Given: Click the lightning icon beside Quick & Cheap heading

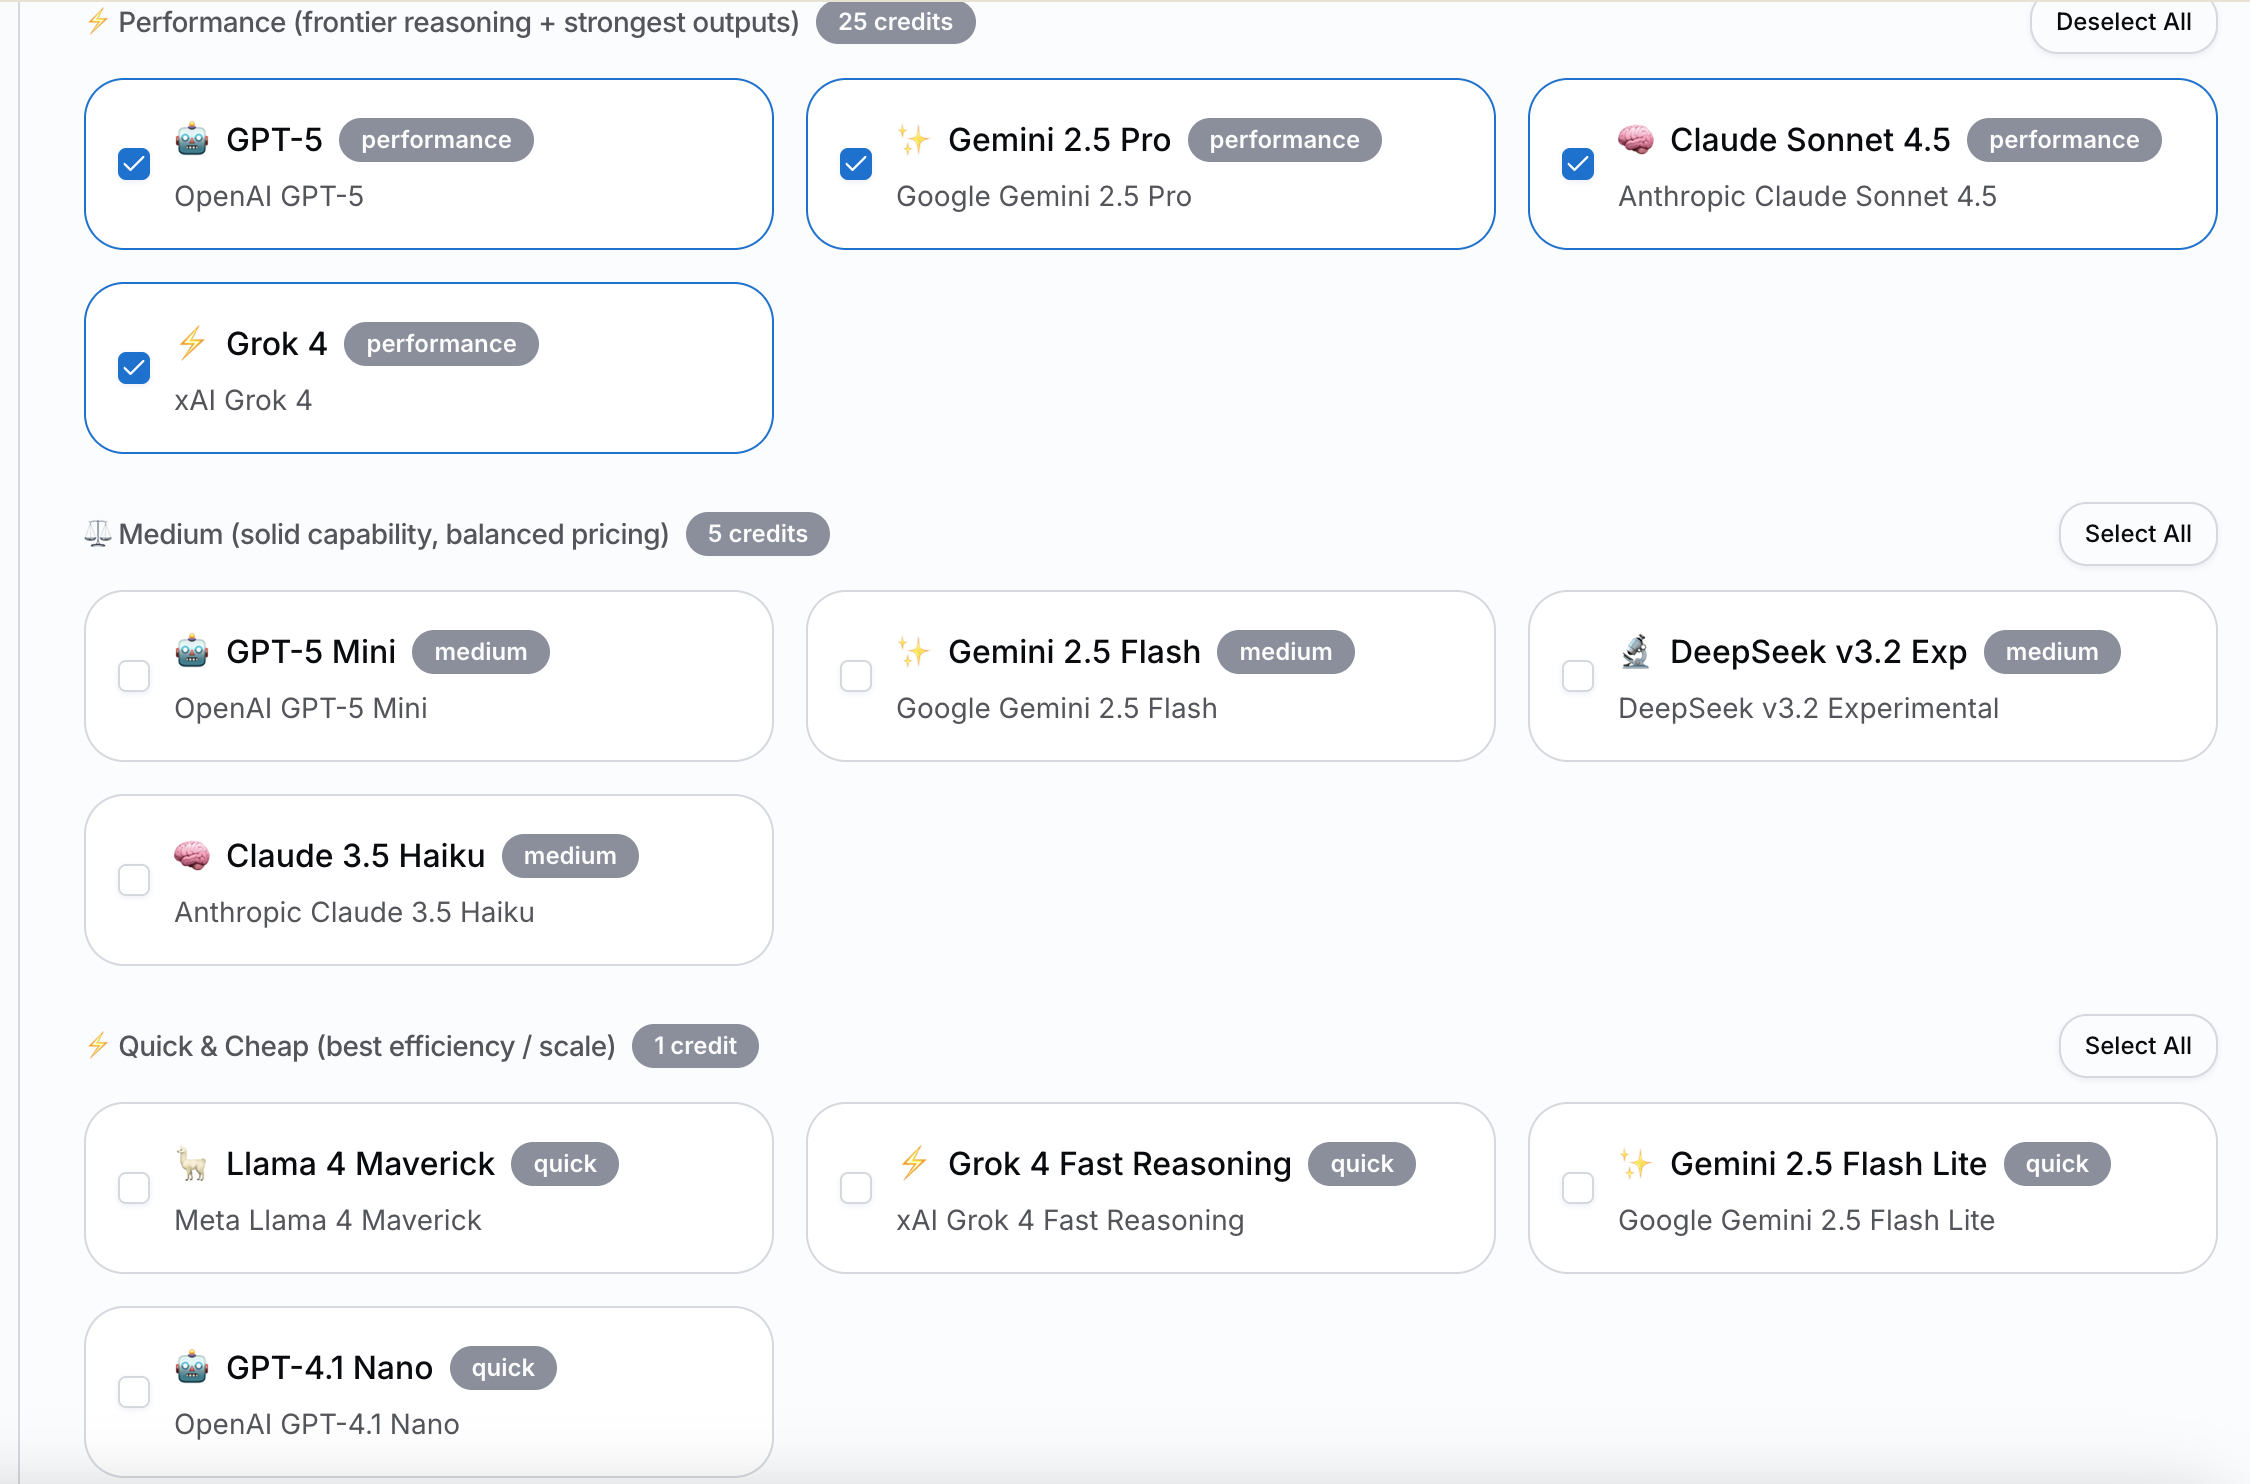Looking at the screenshot, I should click(x=96, y=1045).
